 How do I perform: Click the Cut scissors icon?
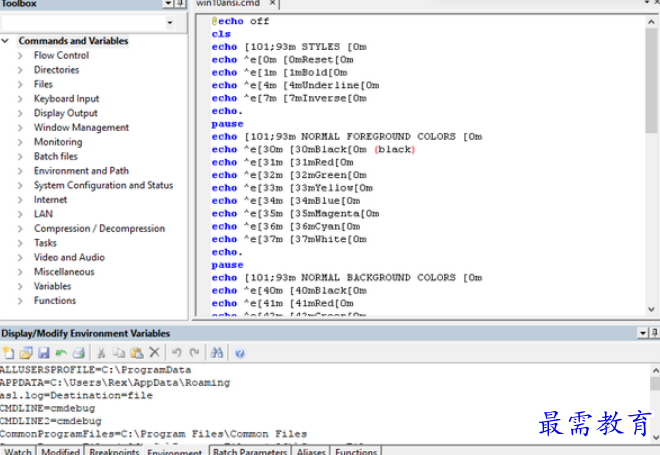[x=101, y=353]
